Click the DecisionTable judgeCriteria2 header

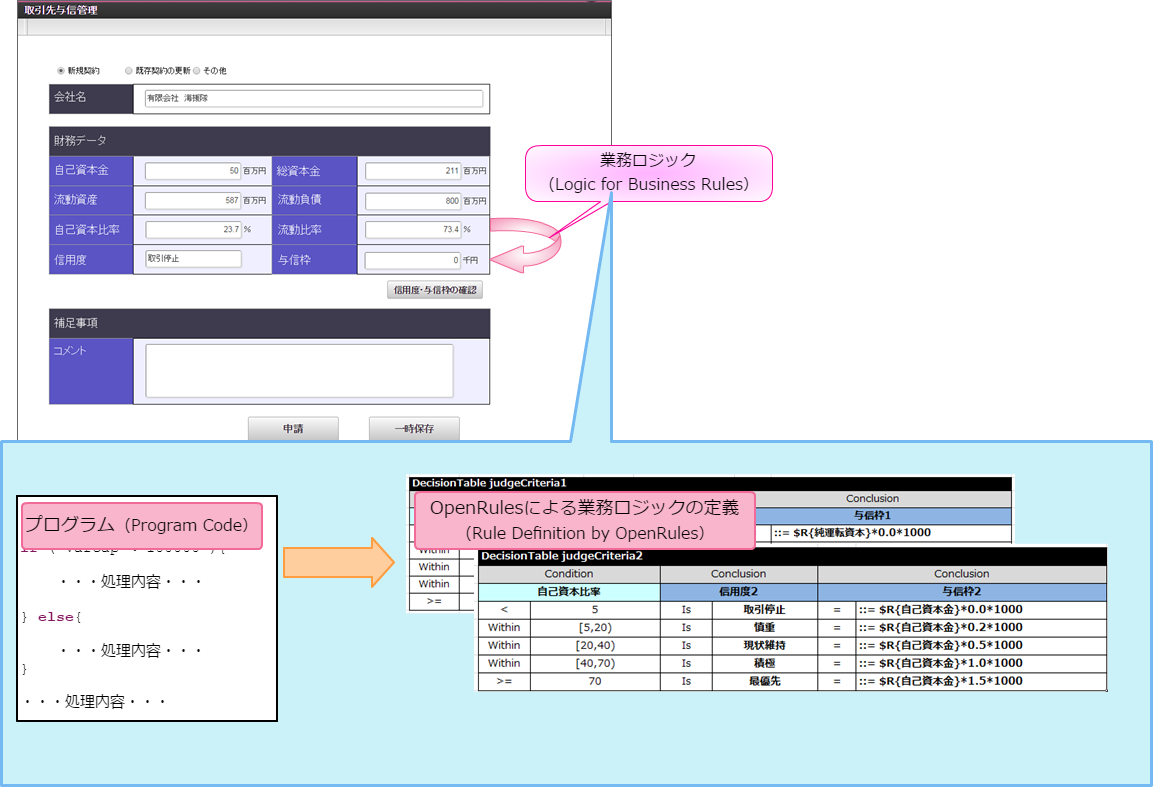792,556
